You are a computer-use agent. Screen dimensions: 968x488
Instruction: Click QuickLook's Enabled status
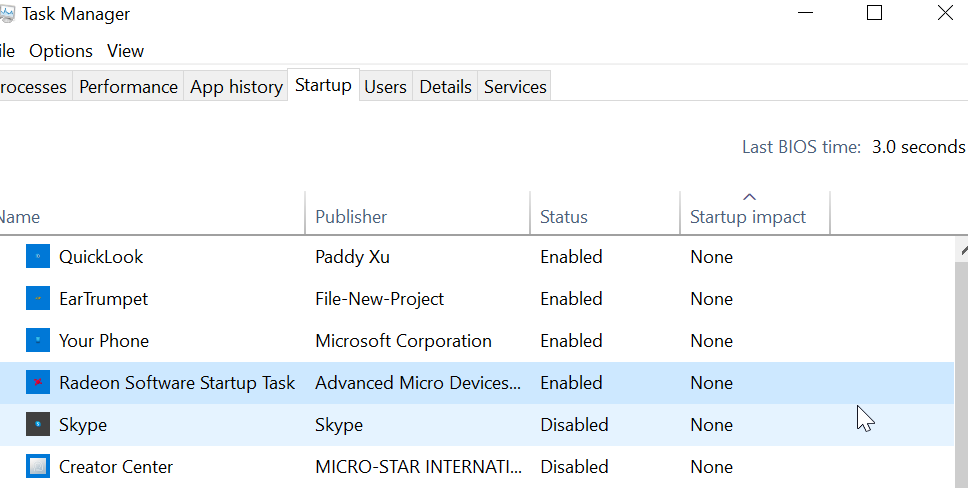click(571, 256)
